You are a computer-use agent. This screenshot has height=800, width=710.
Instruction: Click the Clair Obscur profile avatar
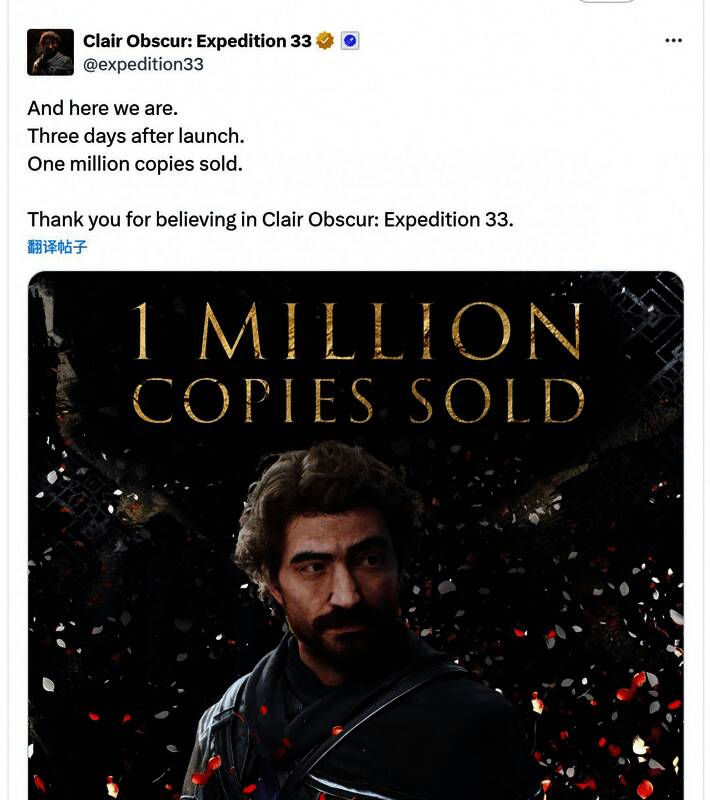50,52
